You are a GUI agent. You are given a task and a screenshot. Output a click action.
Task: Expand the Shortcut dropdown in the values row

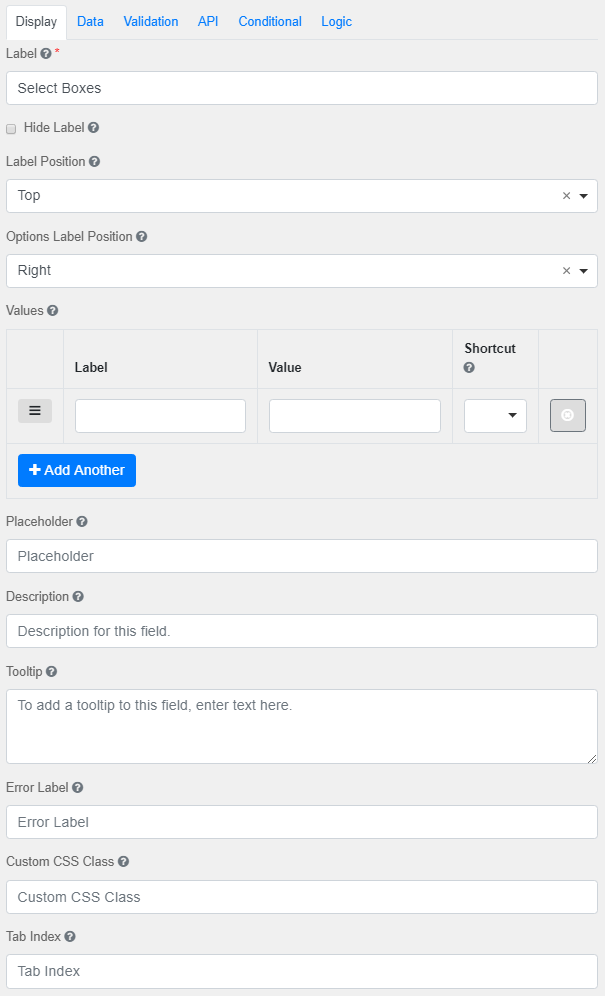coord(513,415)
